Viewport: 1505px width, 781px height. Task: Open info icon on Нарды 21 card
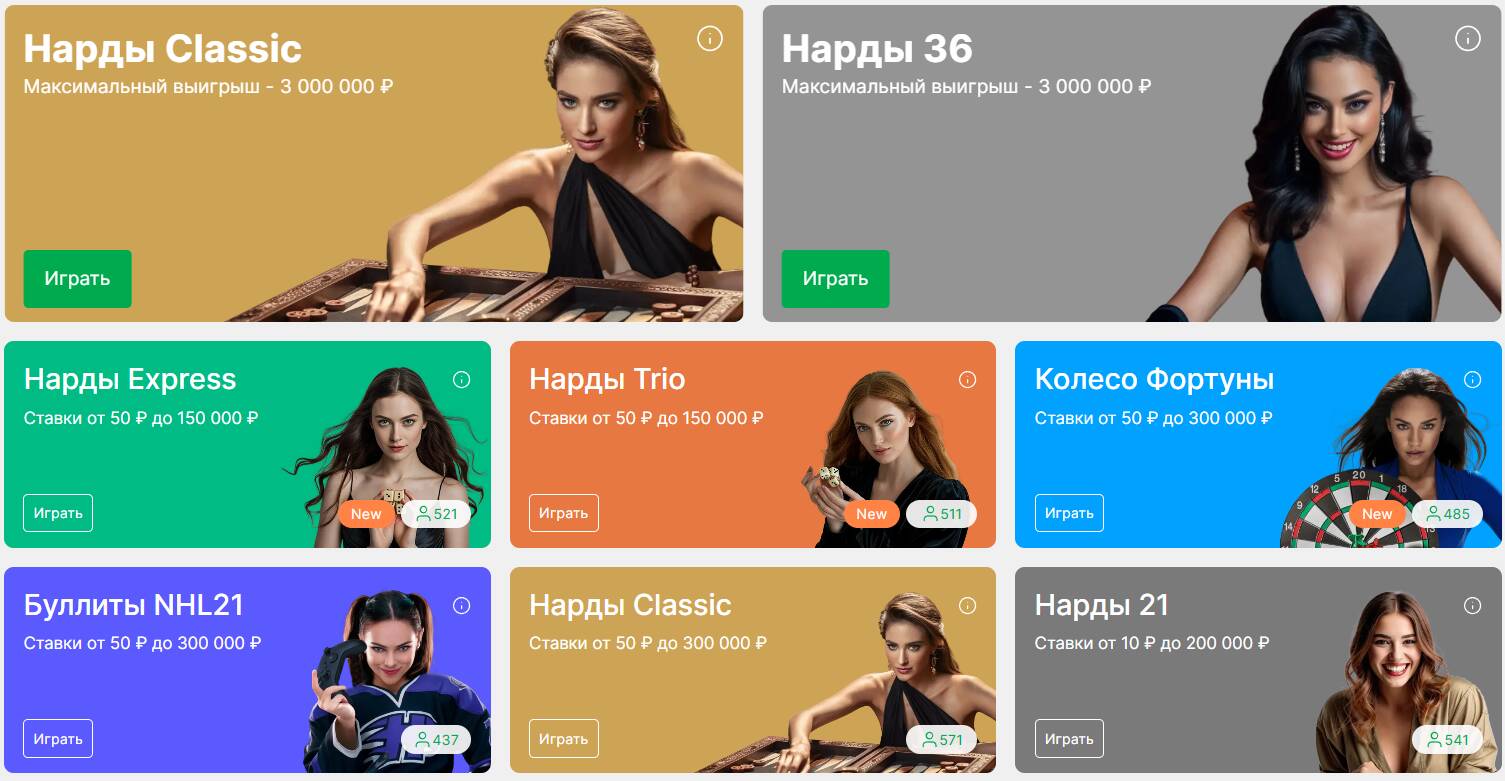point(1472,606)
